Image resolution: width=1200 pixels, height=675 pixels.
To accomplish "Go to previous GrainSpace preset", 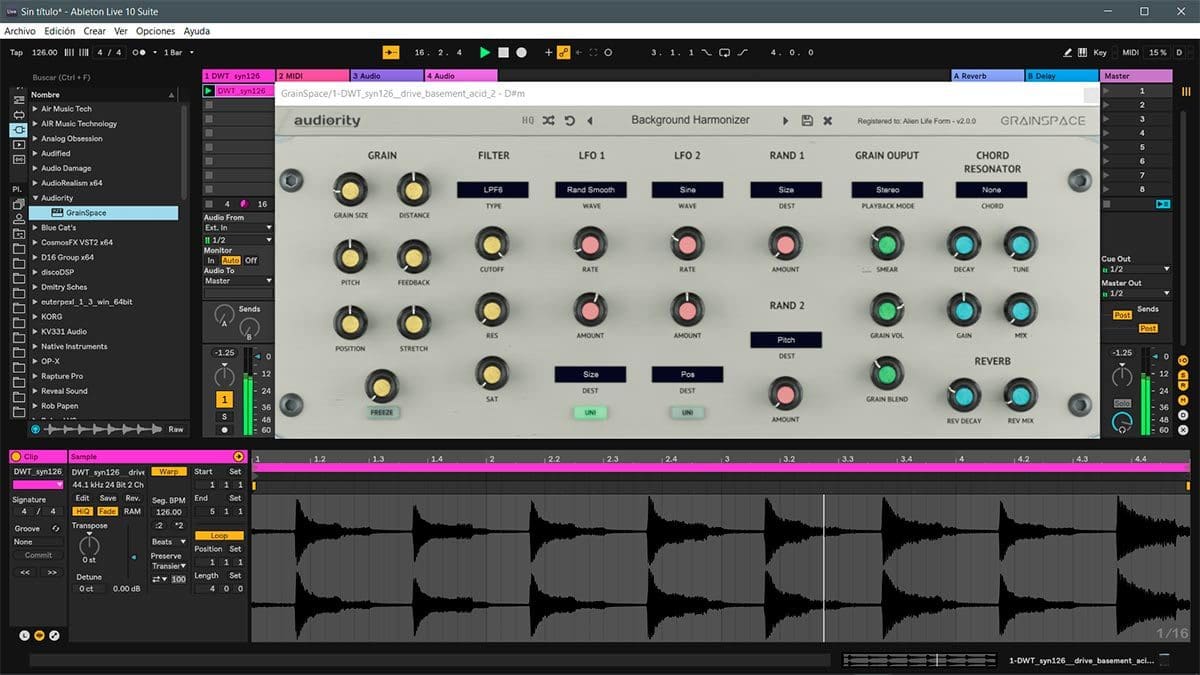I will [x=589, y=120].
